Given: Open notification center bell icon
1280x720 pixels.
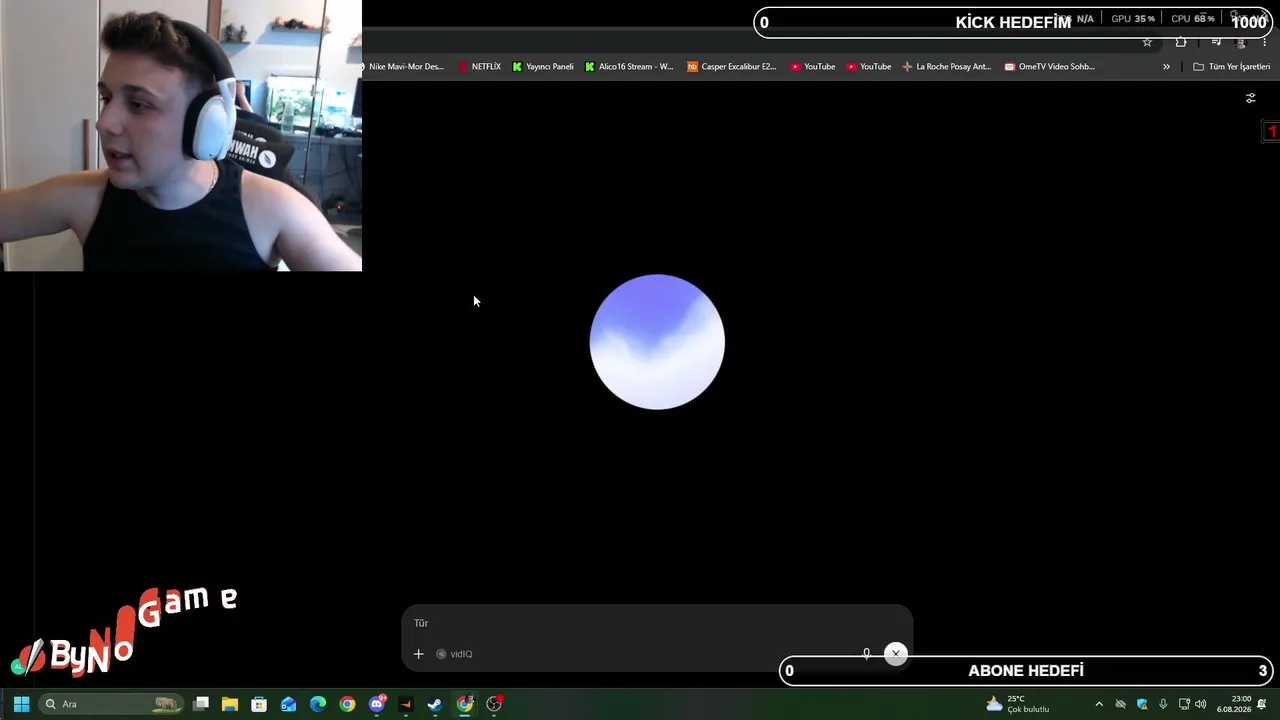Looking at the screenshot, I should click(1262, 704).
